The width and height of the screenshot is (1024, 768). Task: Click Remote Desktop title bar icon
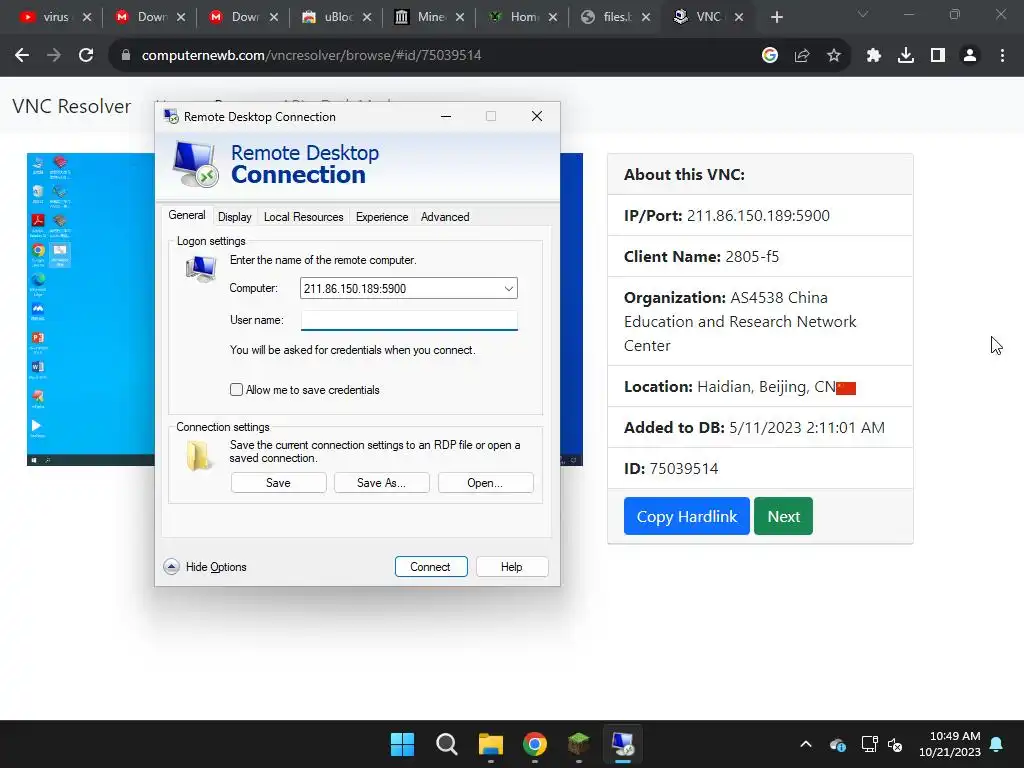point(171,116)
